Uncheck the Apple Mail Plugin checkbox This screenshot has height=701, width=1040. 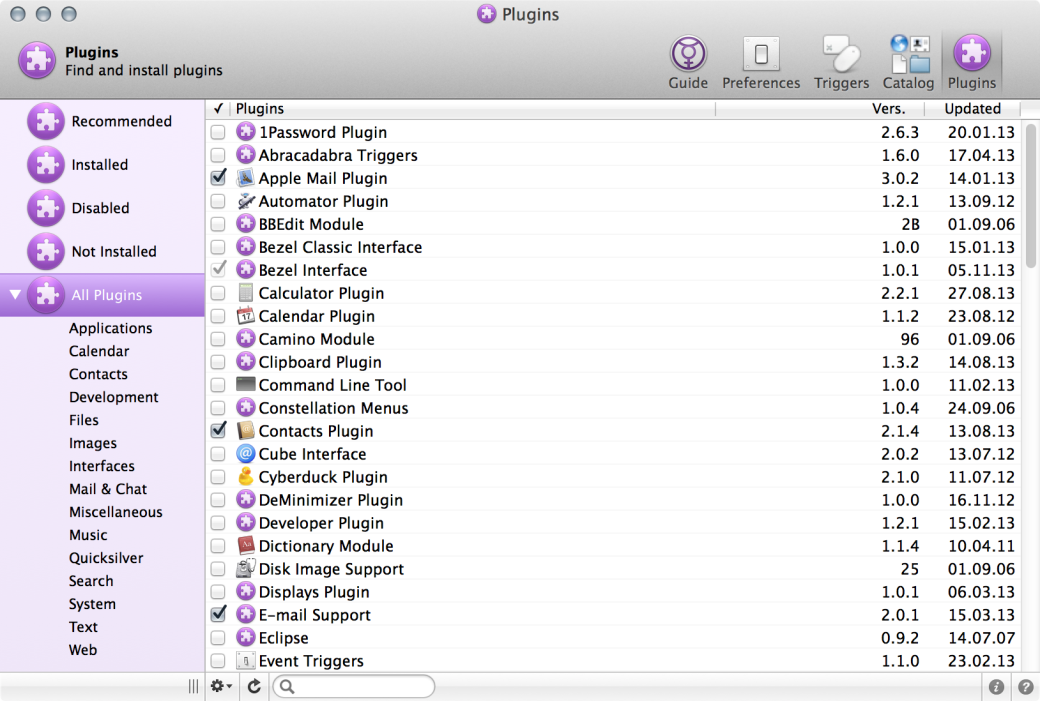pos(218,178)
